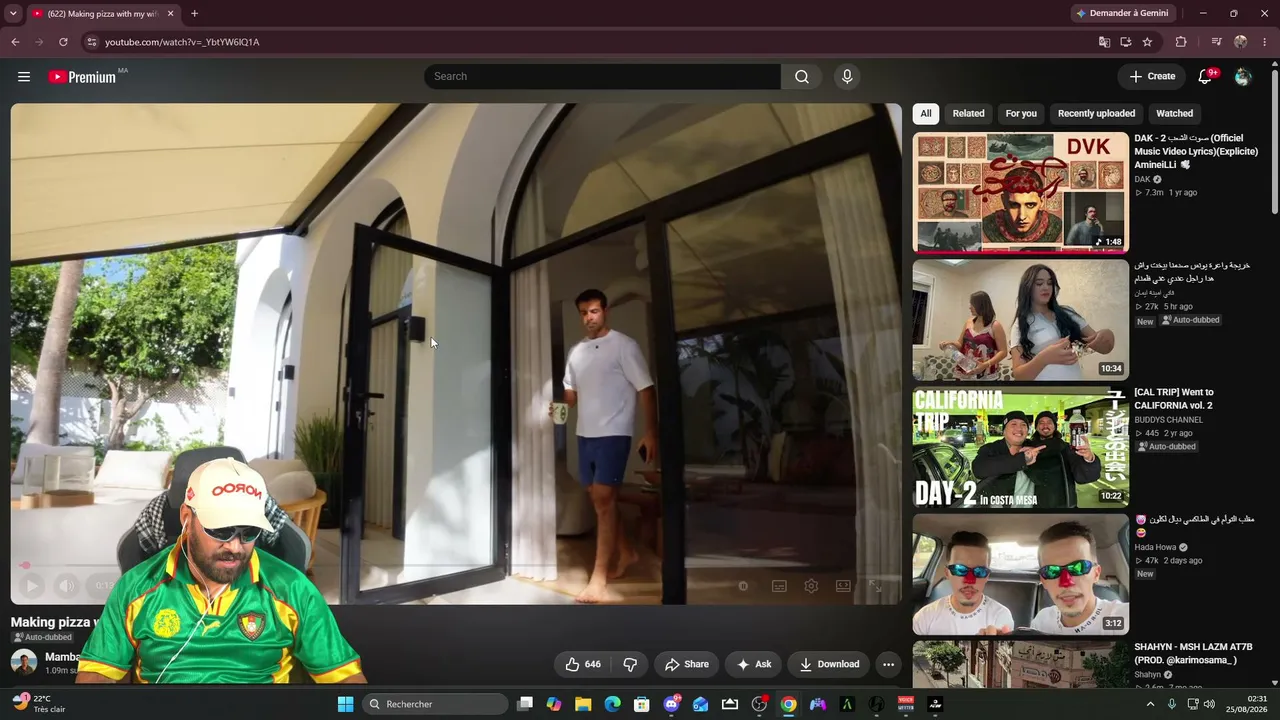Toggle subtitles in the video player
The width and height of the screenshot is (1280, 720).
tap(779, 586)
